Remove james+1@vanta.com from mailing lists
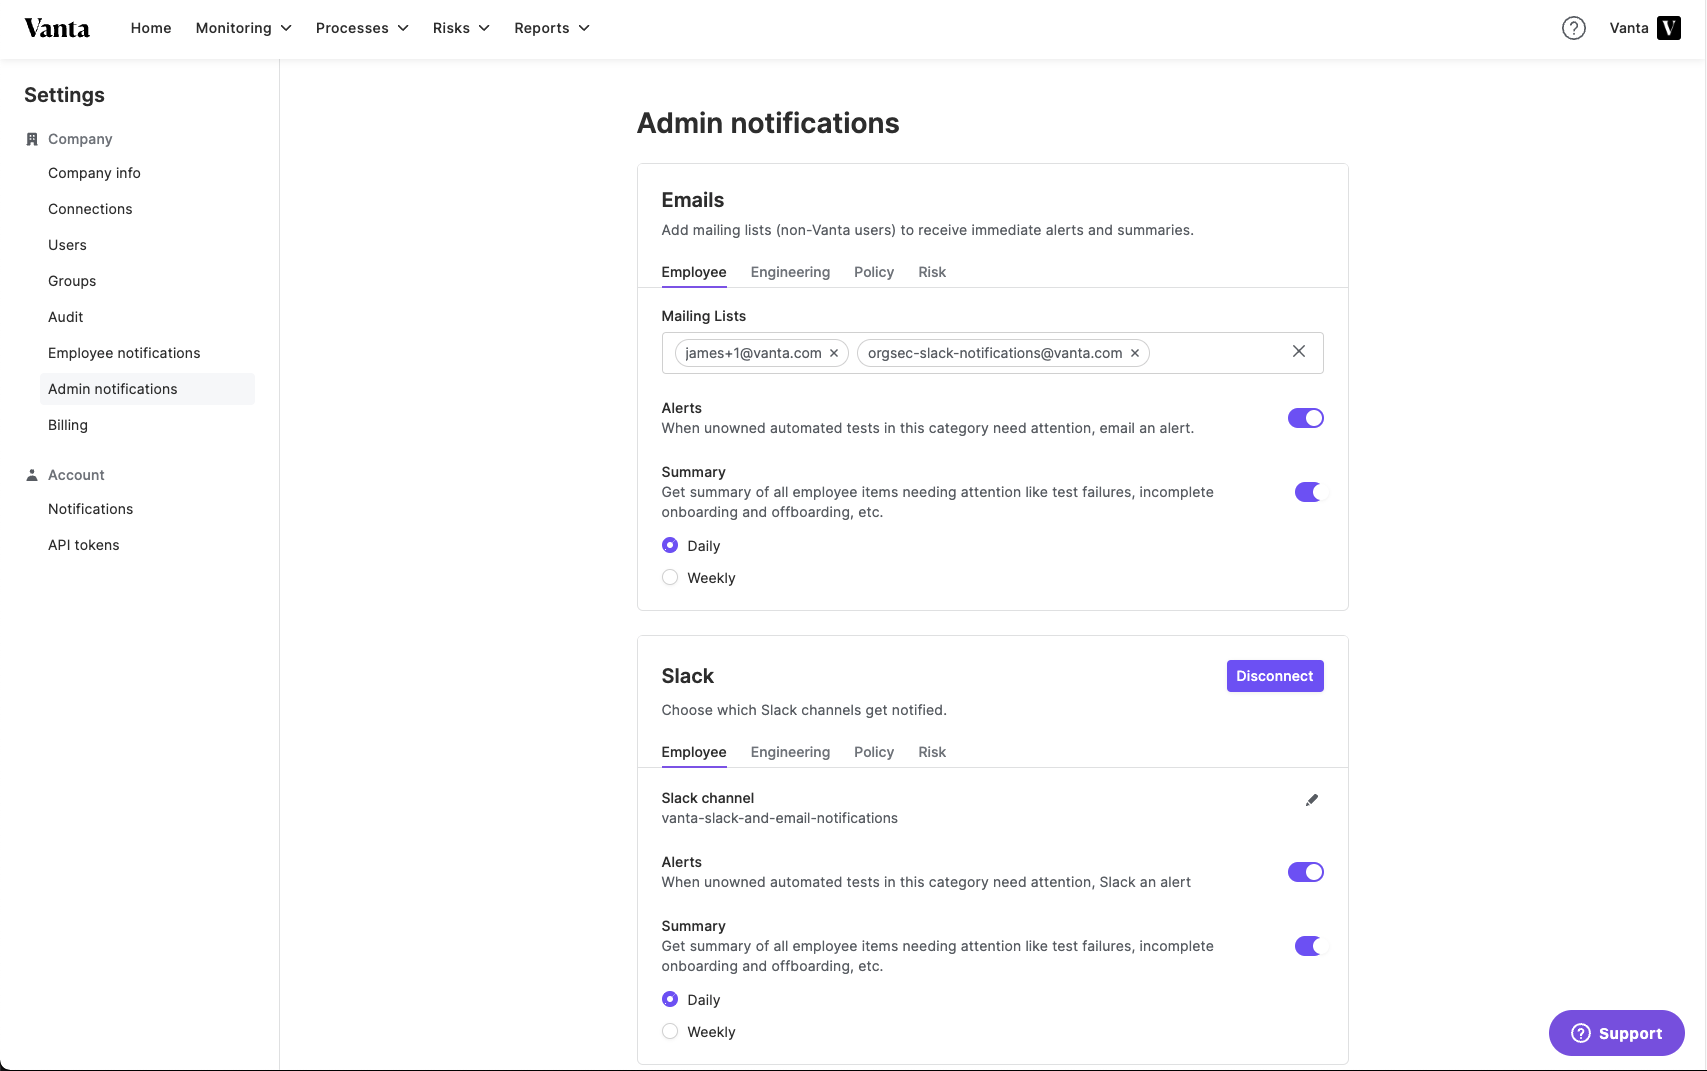The image size is (1707, 1071). click(834, 353)
